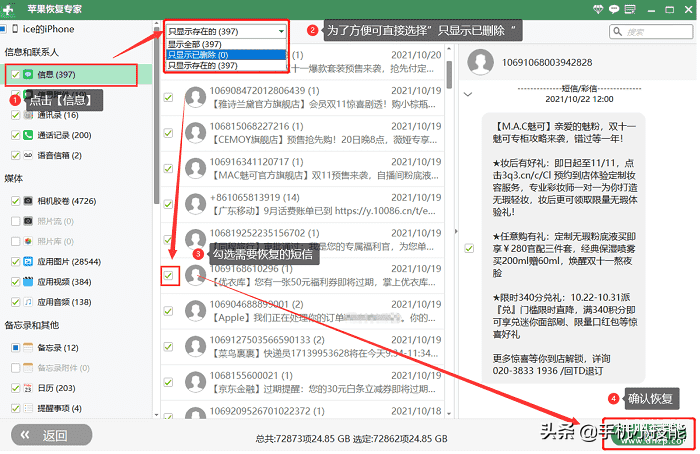The width and height of the screenshot is (700, 454).
Task: Uncheck the 日历 (203) checkbox
Action: (x=16, y=388)
